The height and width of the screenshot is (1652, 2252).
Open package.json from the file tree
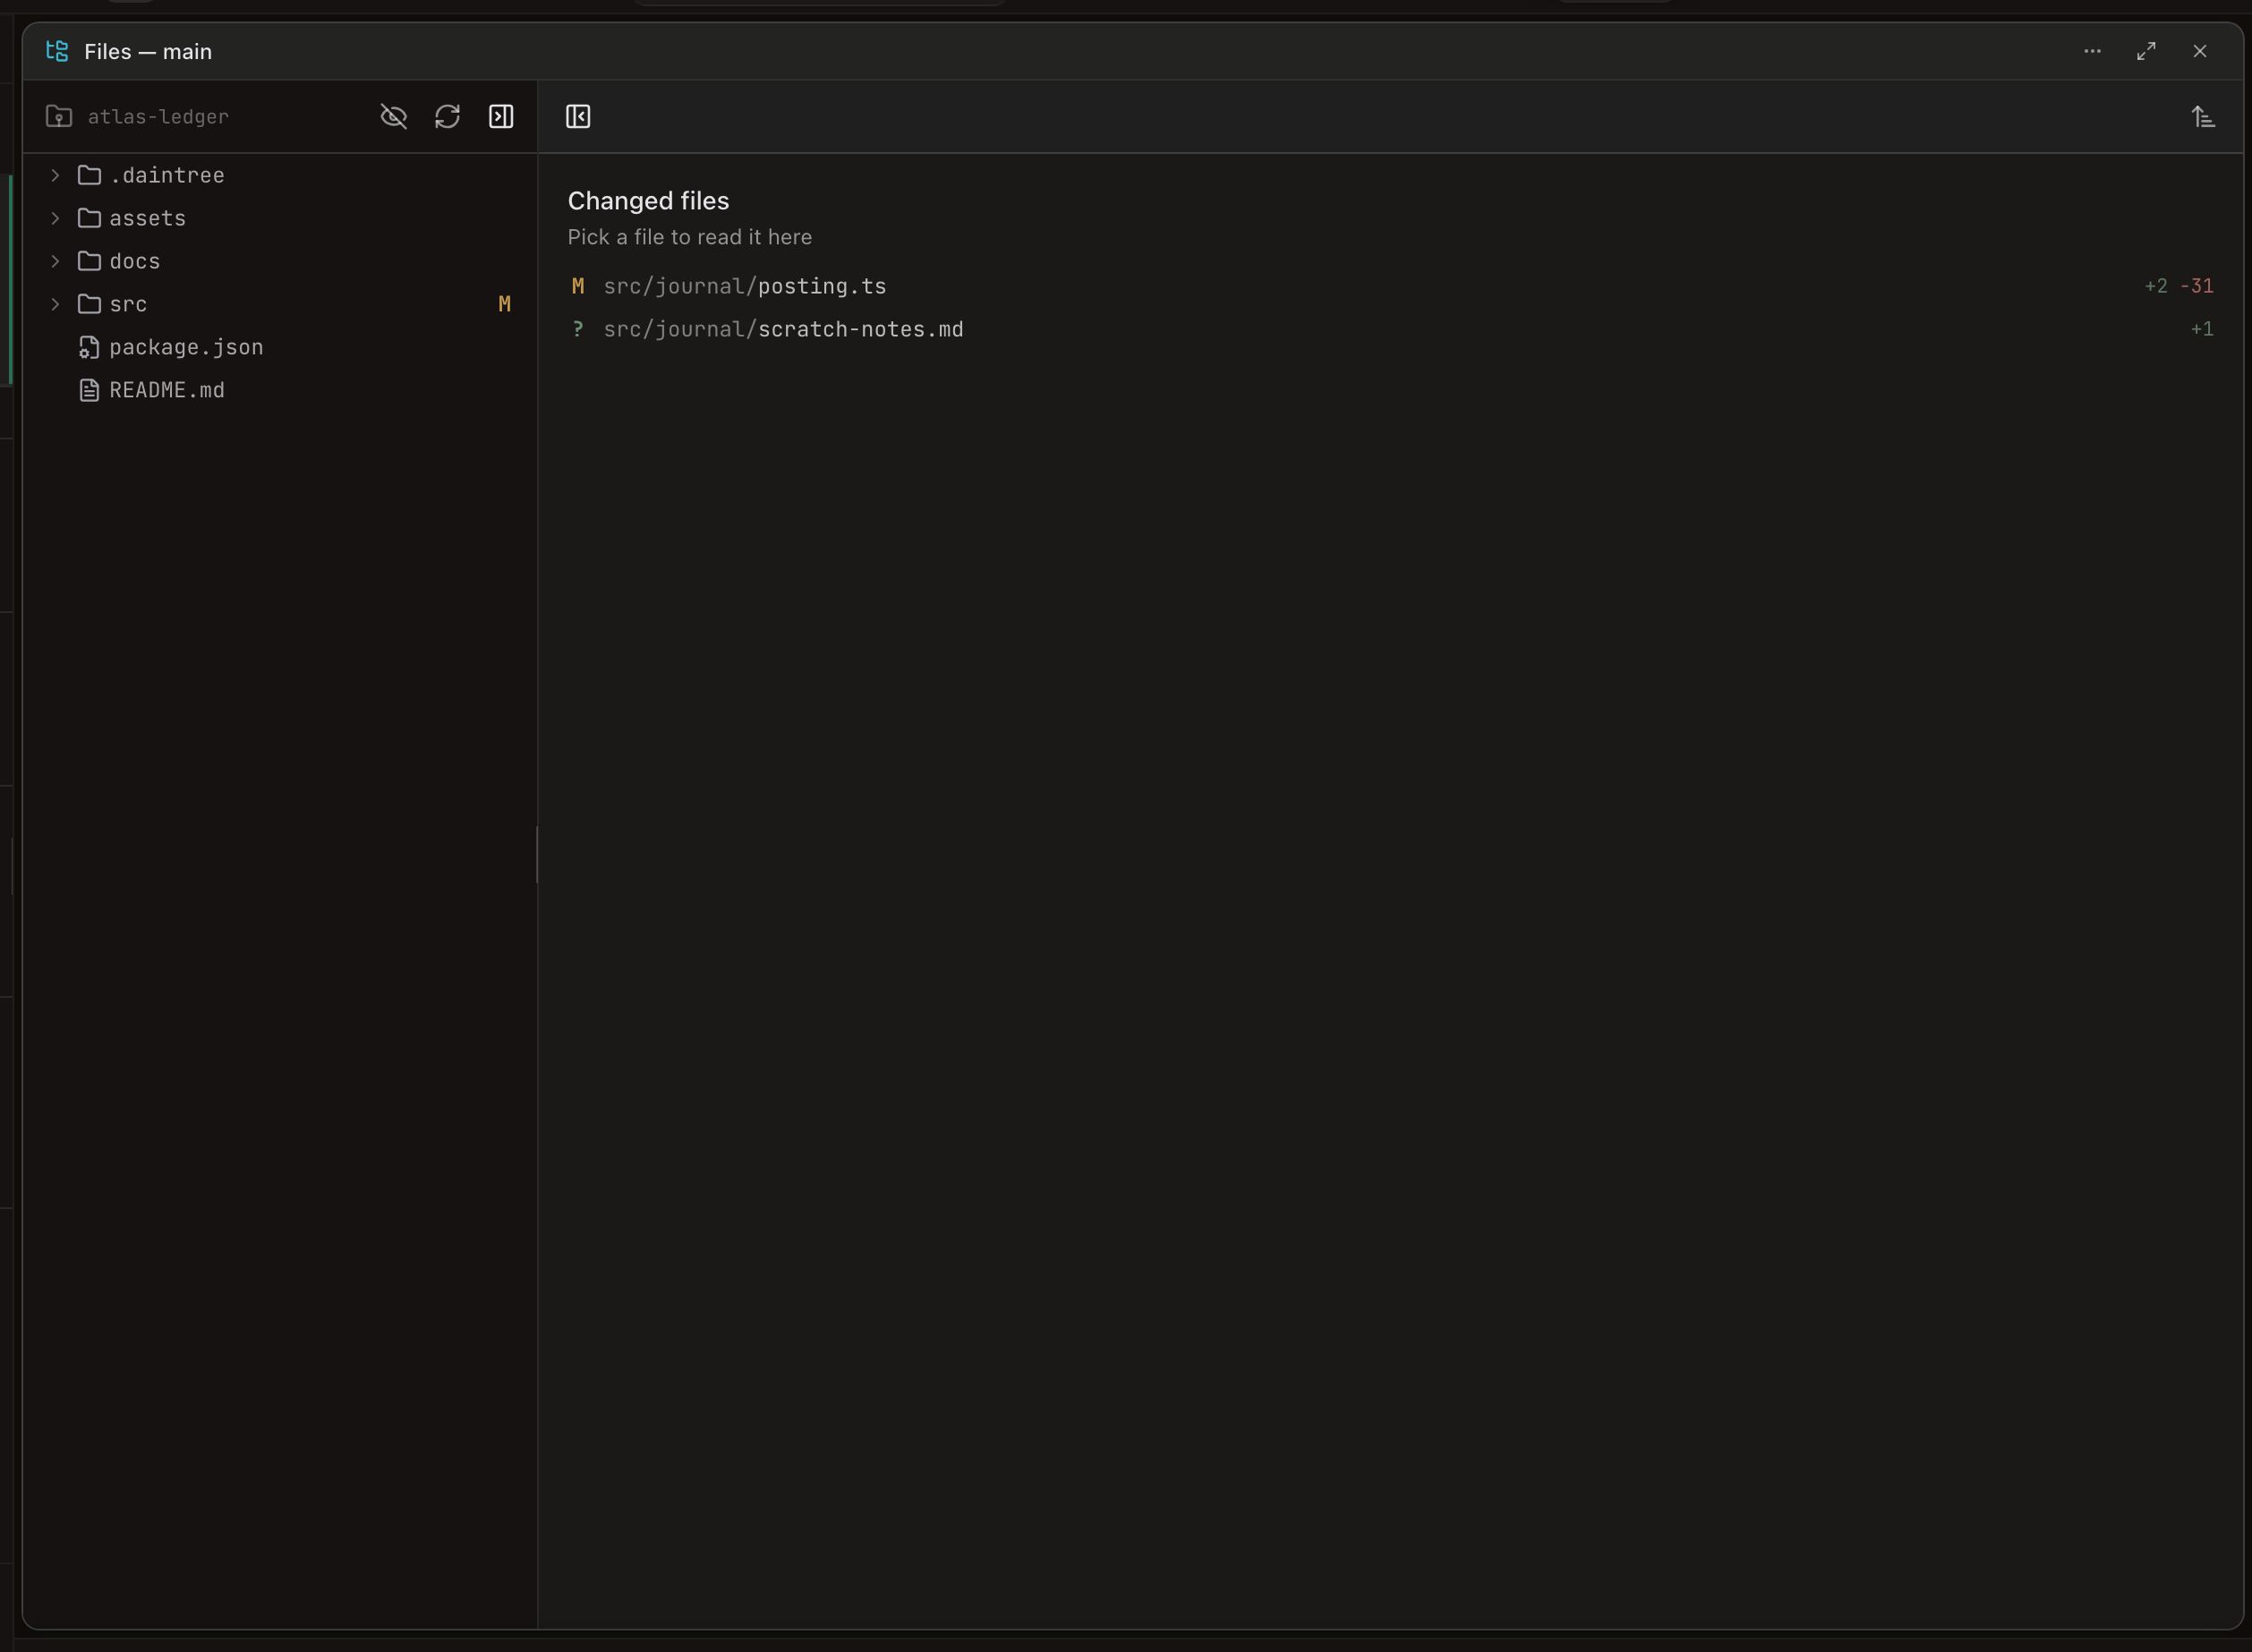(280, 347)
